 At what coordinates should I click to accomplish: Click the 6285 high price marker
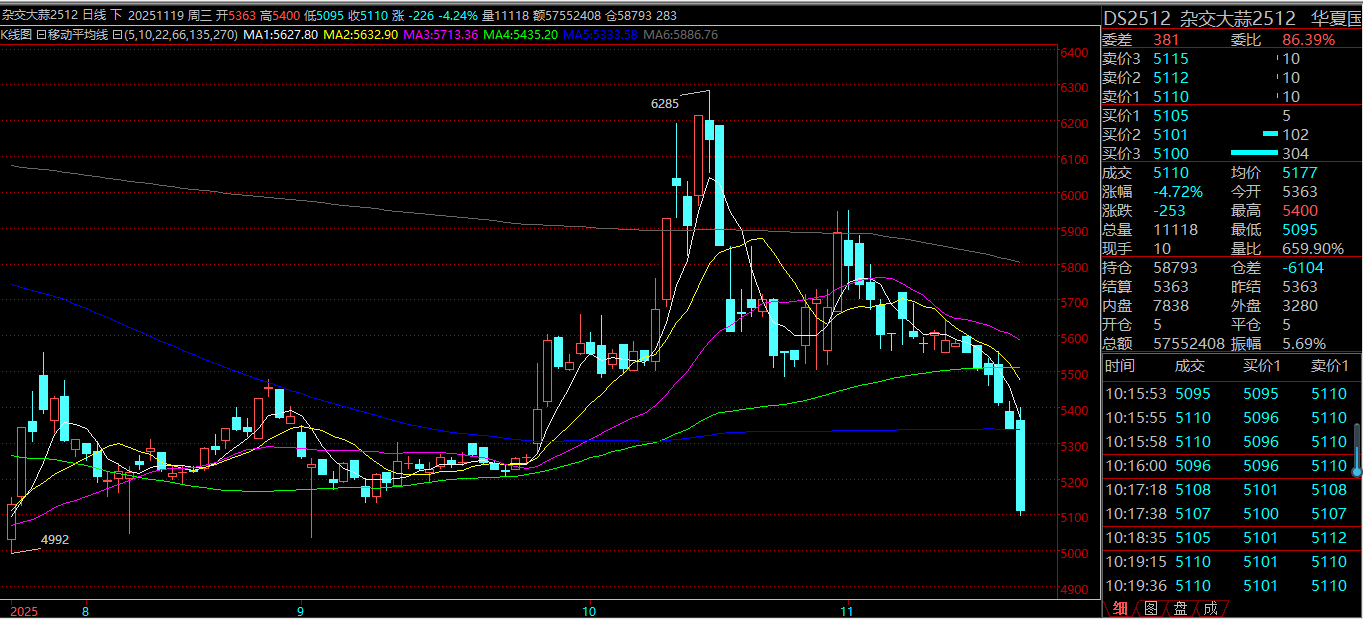click(664, 103)
